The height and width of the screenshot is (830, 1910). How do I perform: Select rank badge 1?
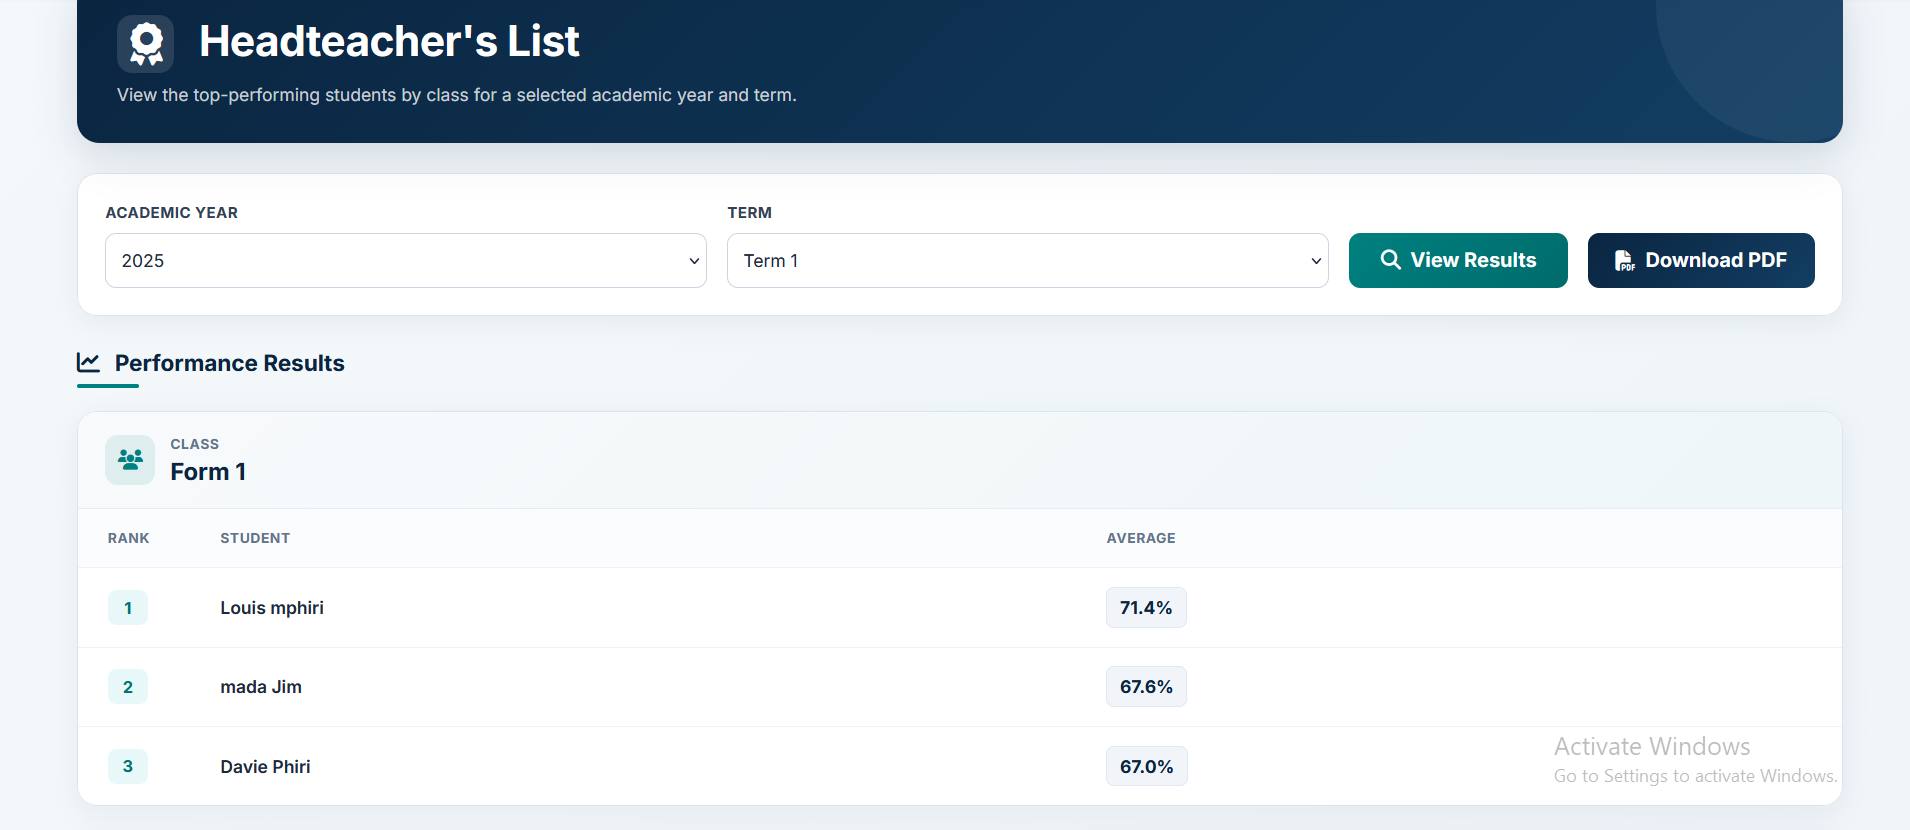[x=128, y=608]
